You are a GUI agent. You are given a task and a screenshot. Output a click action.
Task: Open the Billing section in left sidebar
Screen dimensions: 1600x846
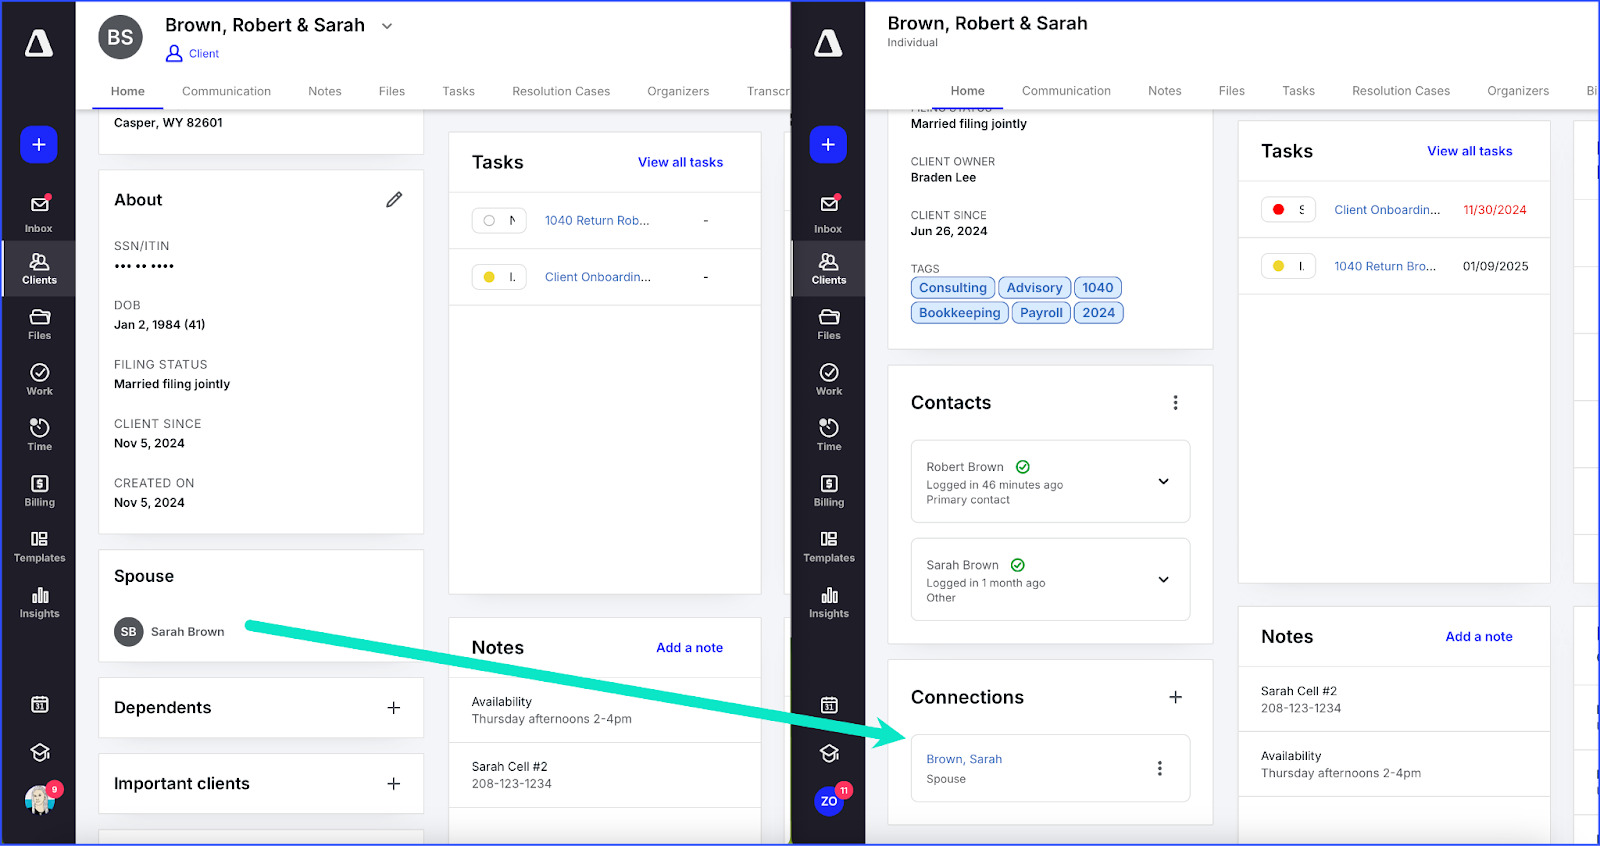[x=39, y=490]
